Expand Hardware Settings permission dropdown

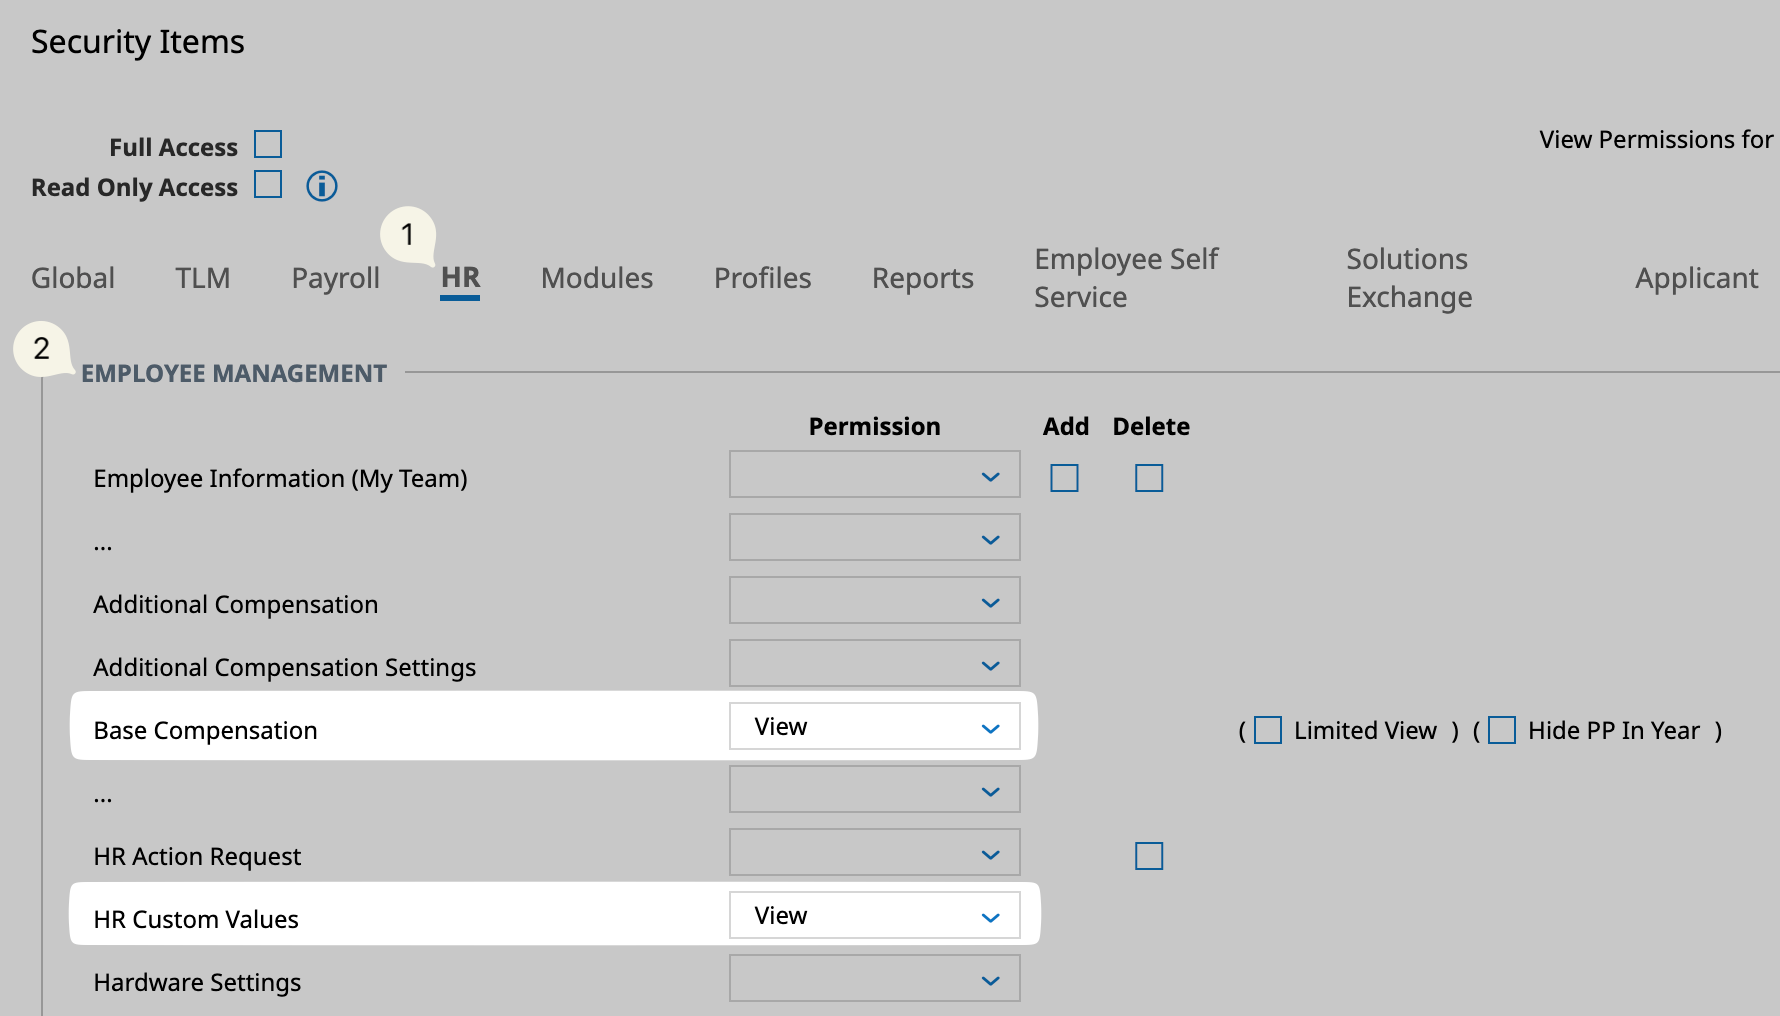(874, 979)
